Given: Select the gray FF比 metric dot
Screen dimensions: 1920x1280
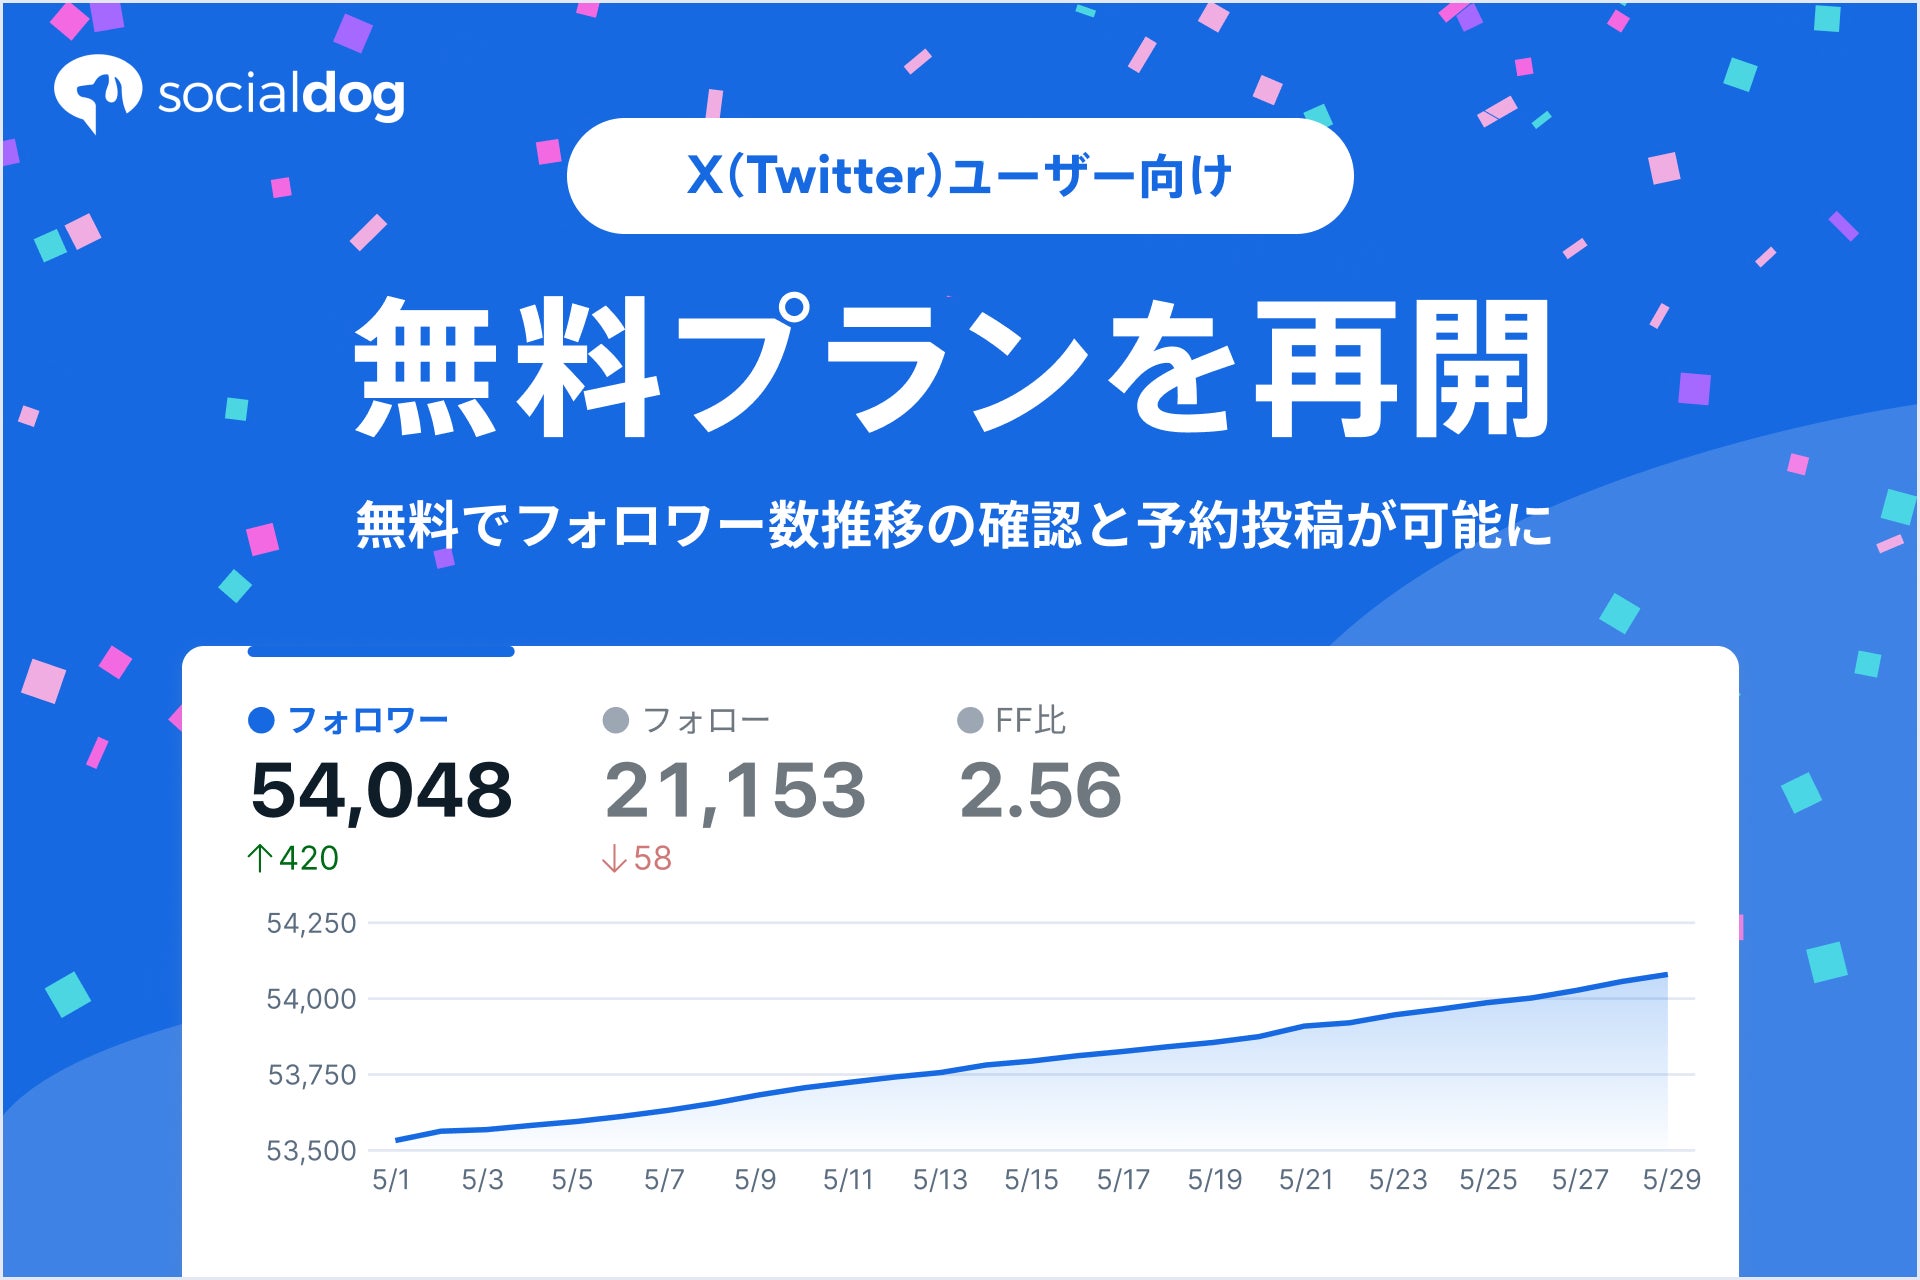Looking at the screenshot, I should [x=970, y=720].
